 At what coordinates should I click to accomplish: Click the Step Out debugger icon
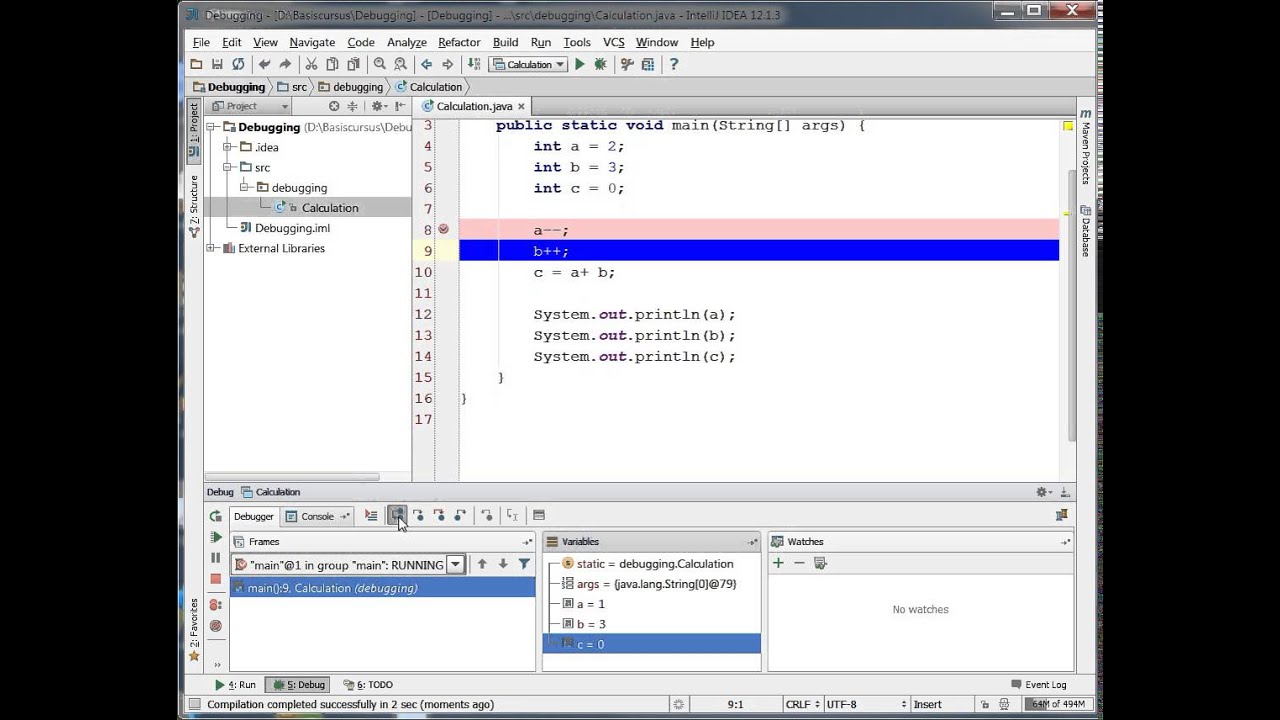pos(460,515)
